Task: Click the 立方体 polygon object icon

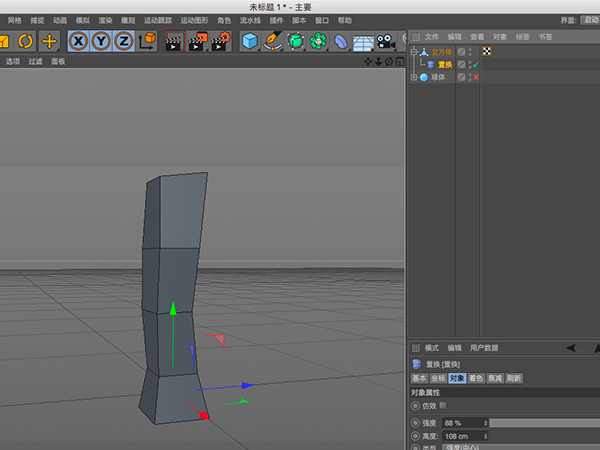Action: click(x=424, y=52)
